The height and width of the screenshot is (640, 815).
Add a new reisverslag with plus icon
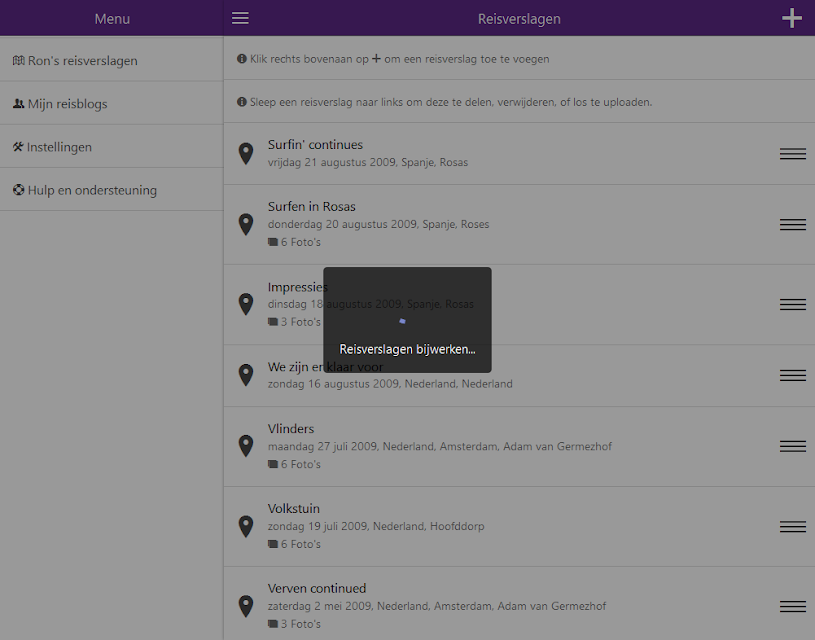[x=792, y=18]
